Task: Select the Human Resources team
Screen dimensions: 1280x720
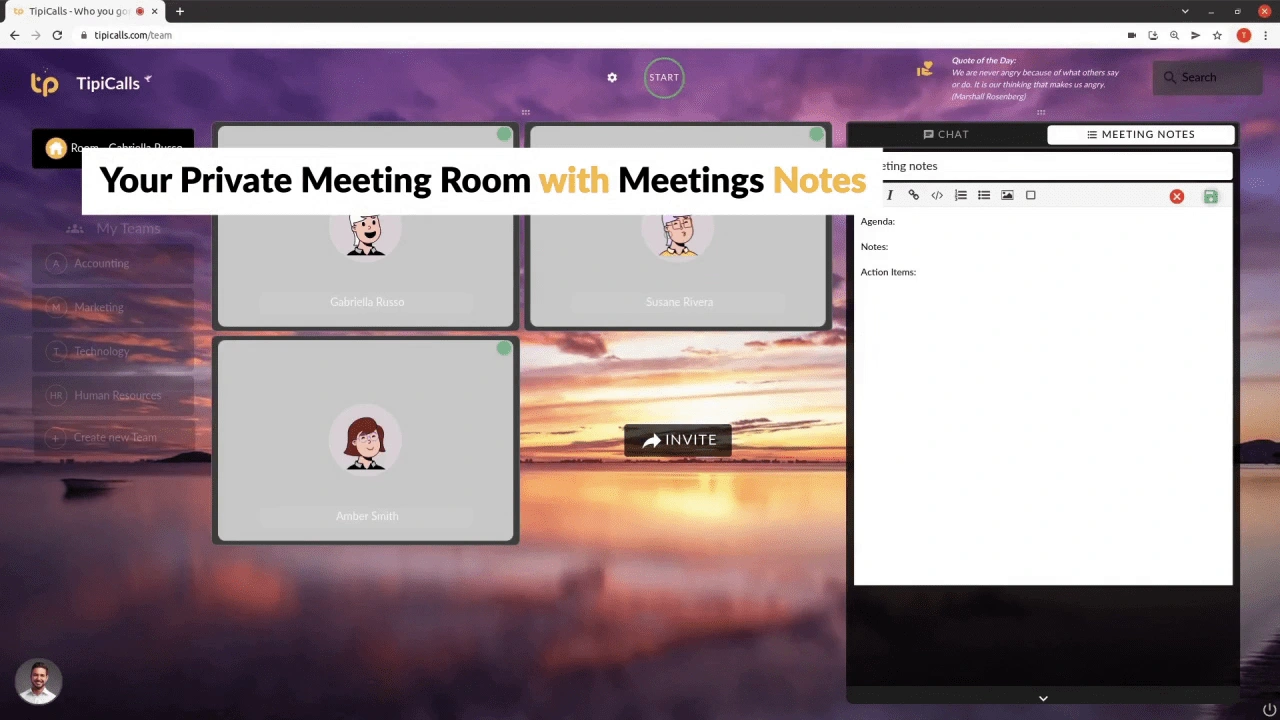Action: pos(113,395)
